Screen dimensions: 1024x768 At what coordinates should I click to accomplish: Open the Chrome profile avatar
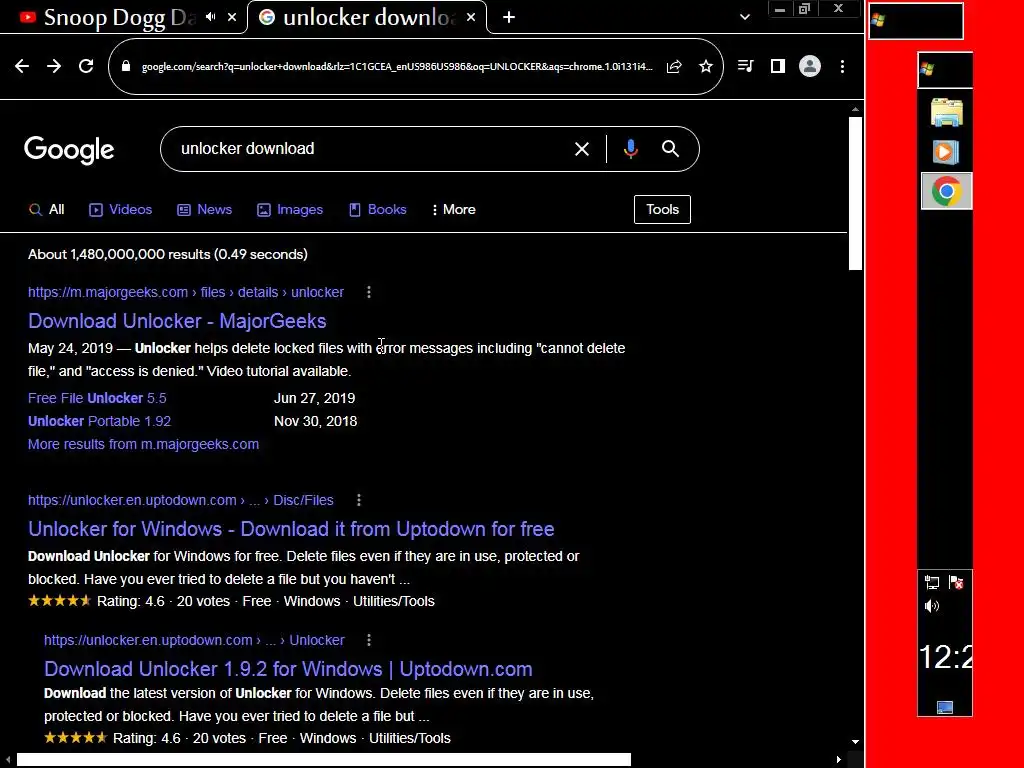(x=810, y=66)
